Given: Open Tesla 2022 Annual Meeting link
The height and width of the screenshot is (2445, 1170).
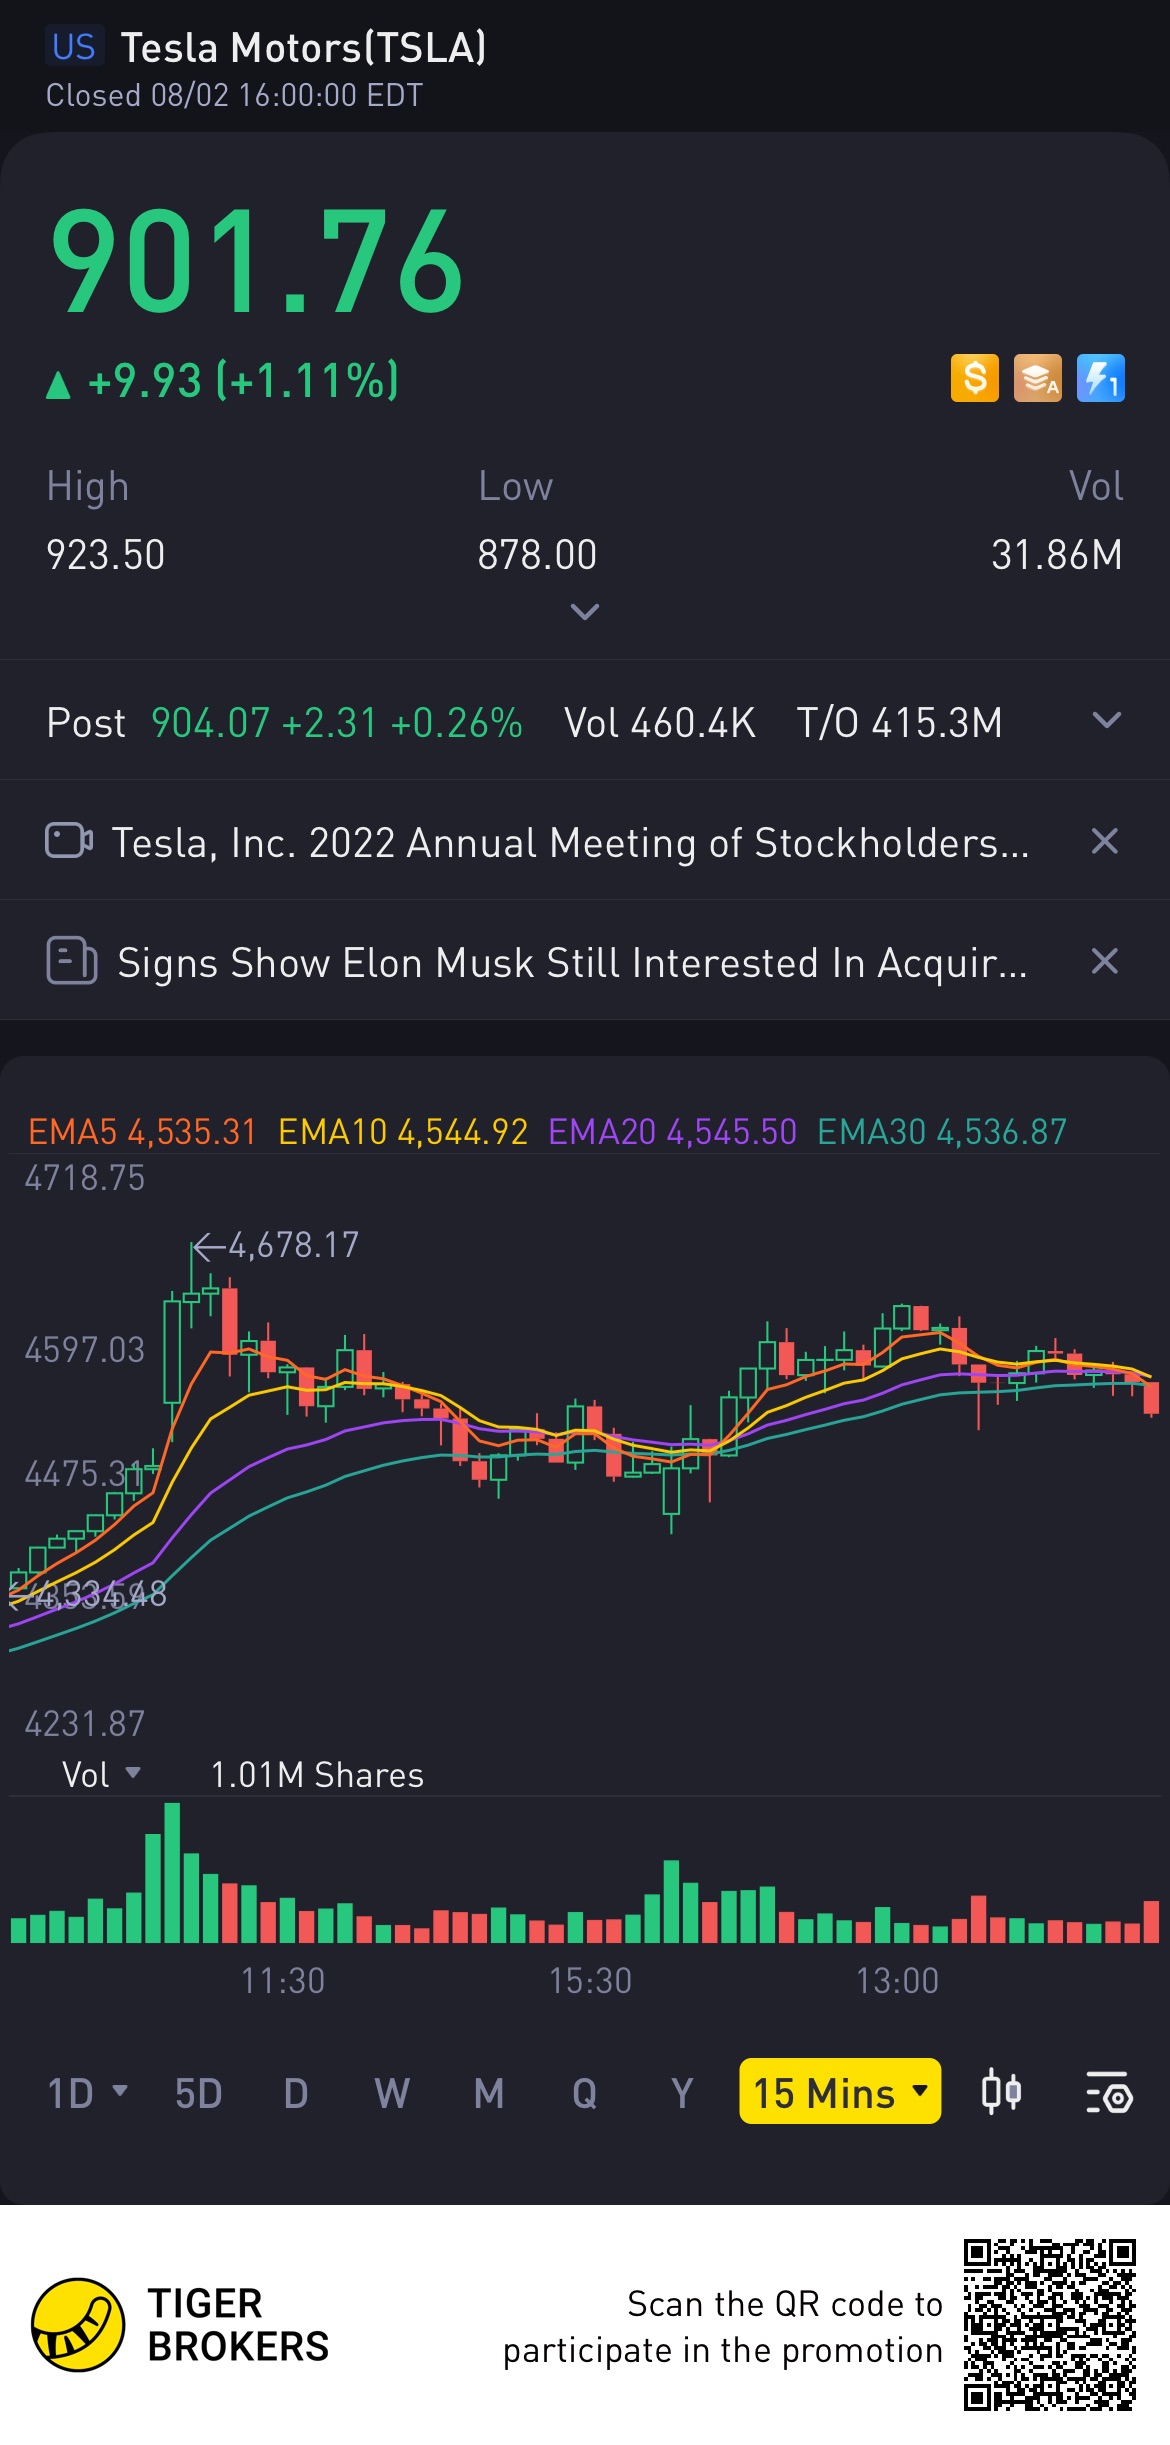Looking at the screenshot, I should coord(570,843).
